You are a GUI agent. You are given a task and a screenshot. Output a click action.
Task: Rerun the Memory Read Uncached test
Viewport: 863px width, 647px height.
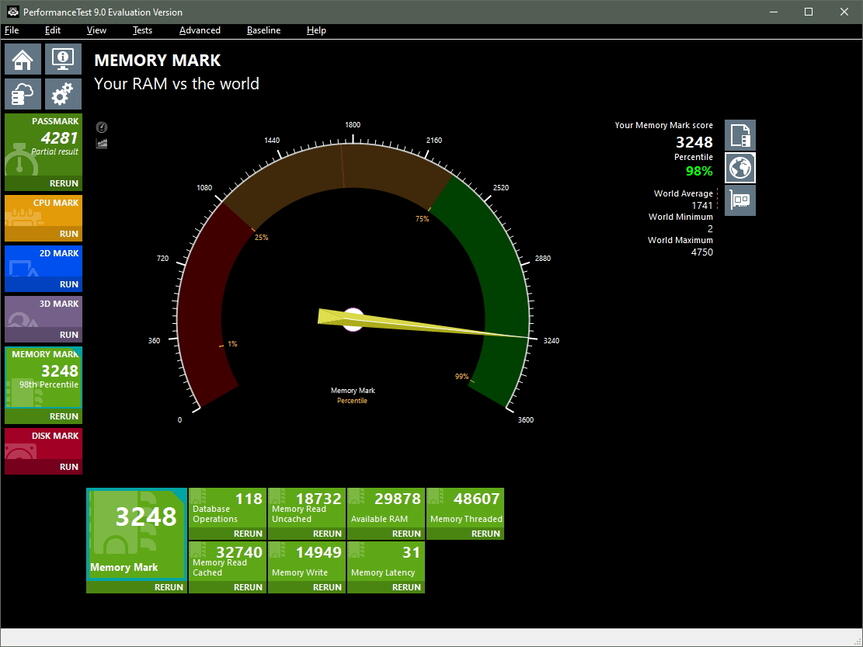click(x=327, y=534)
